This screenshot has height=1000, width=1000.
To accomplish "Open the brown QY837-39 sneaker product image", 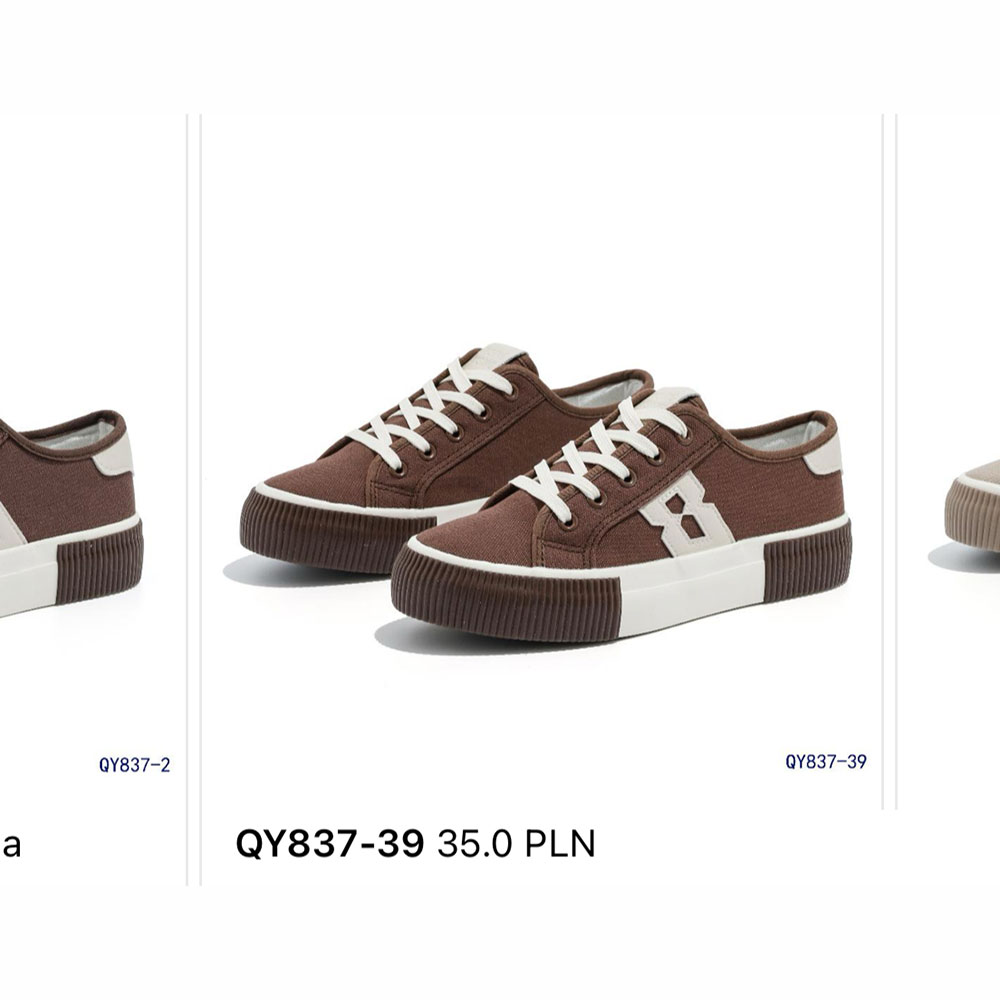I will click(542, 462).
